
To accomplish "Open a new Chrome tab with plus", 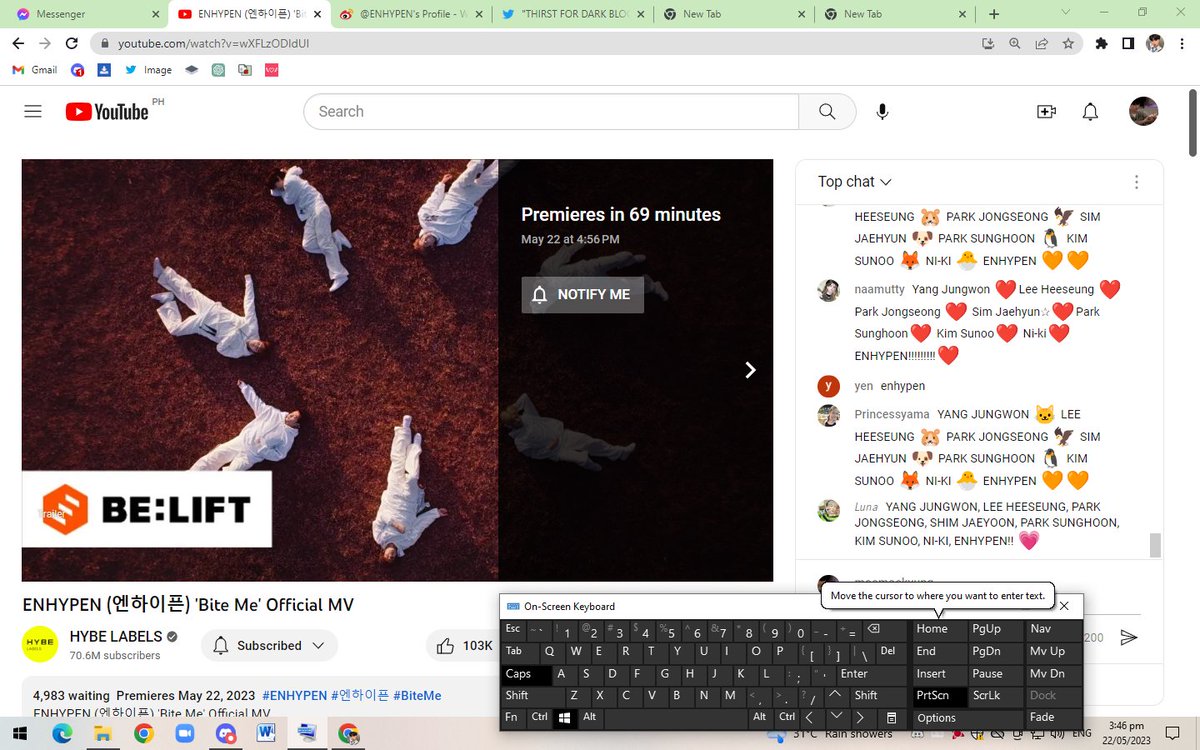I will pos(994,14).
